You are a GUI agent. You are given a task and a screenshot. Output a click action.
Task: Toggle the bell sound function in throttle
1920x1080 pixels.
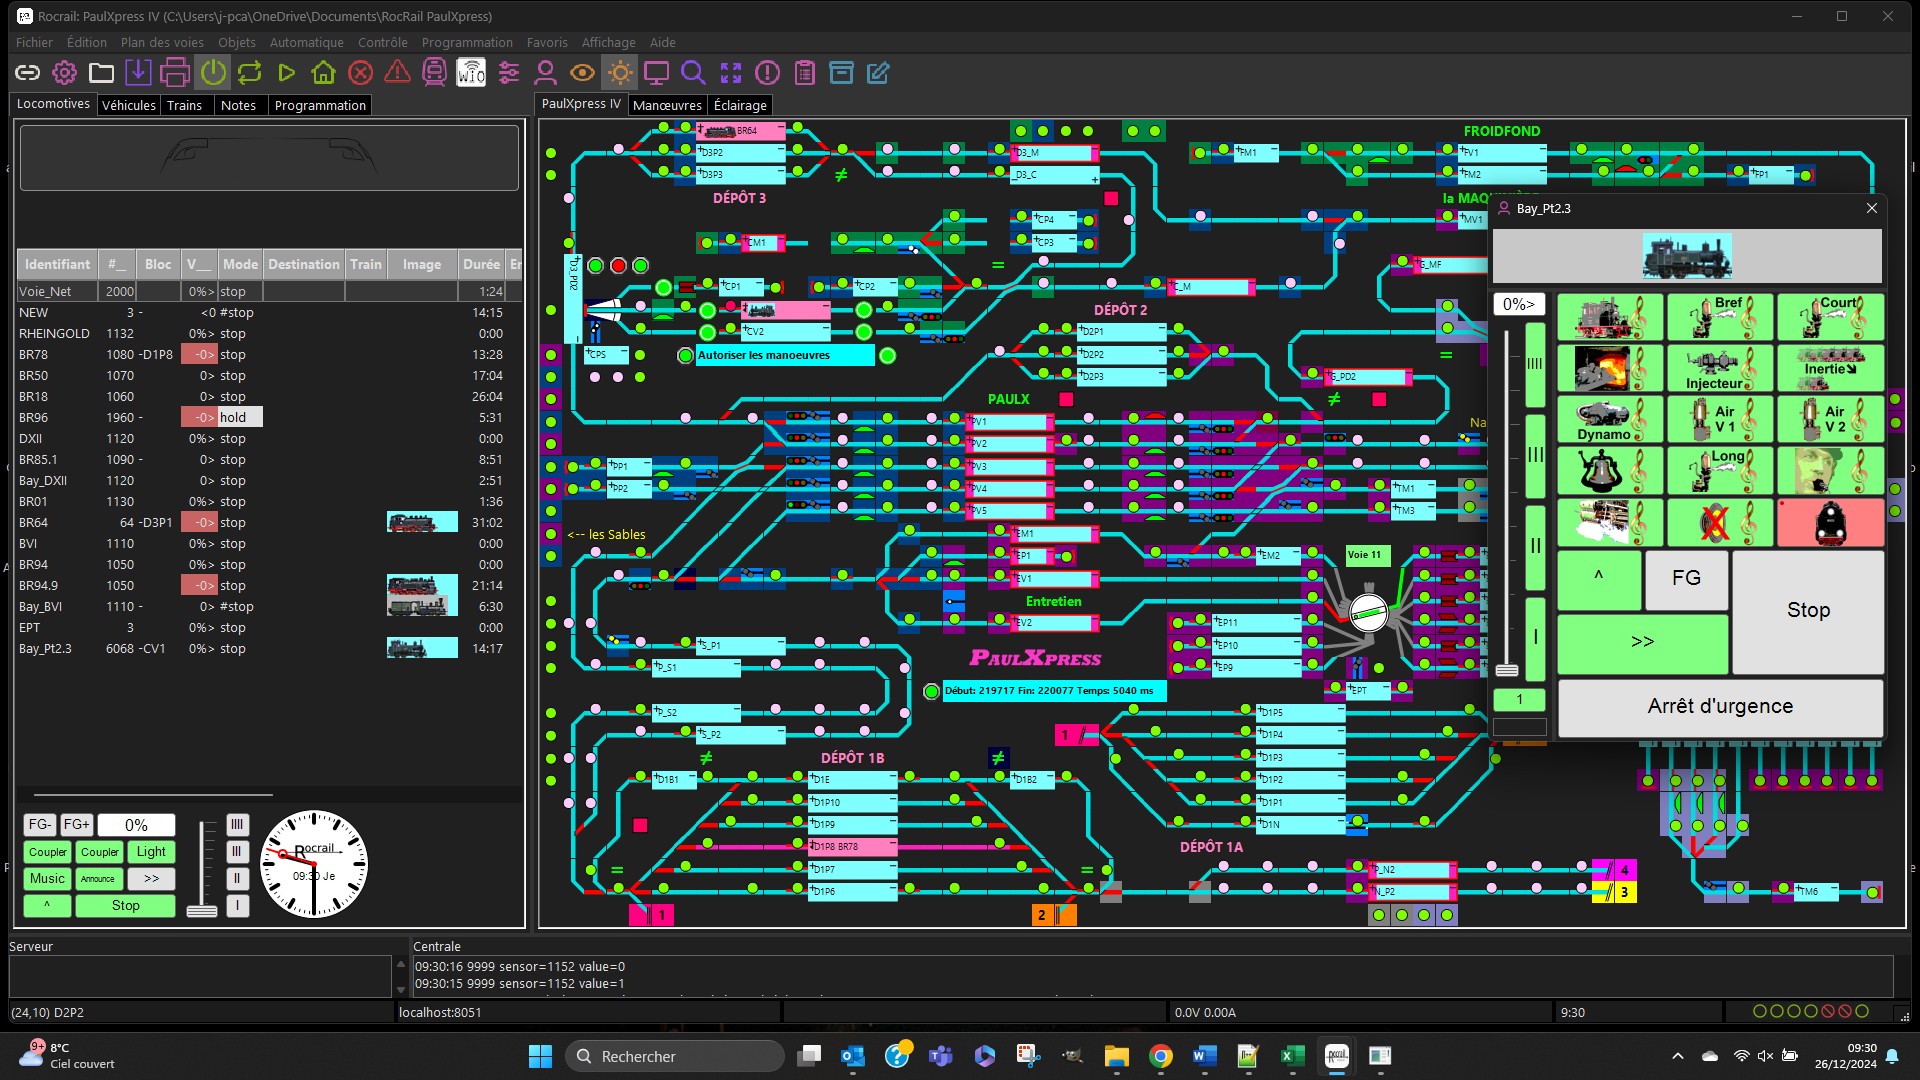1610,471
